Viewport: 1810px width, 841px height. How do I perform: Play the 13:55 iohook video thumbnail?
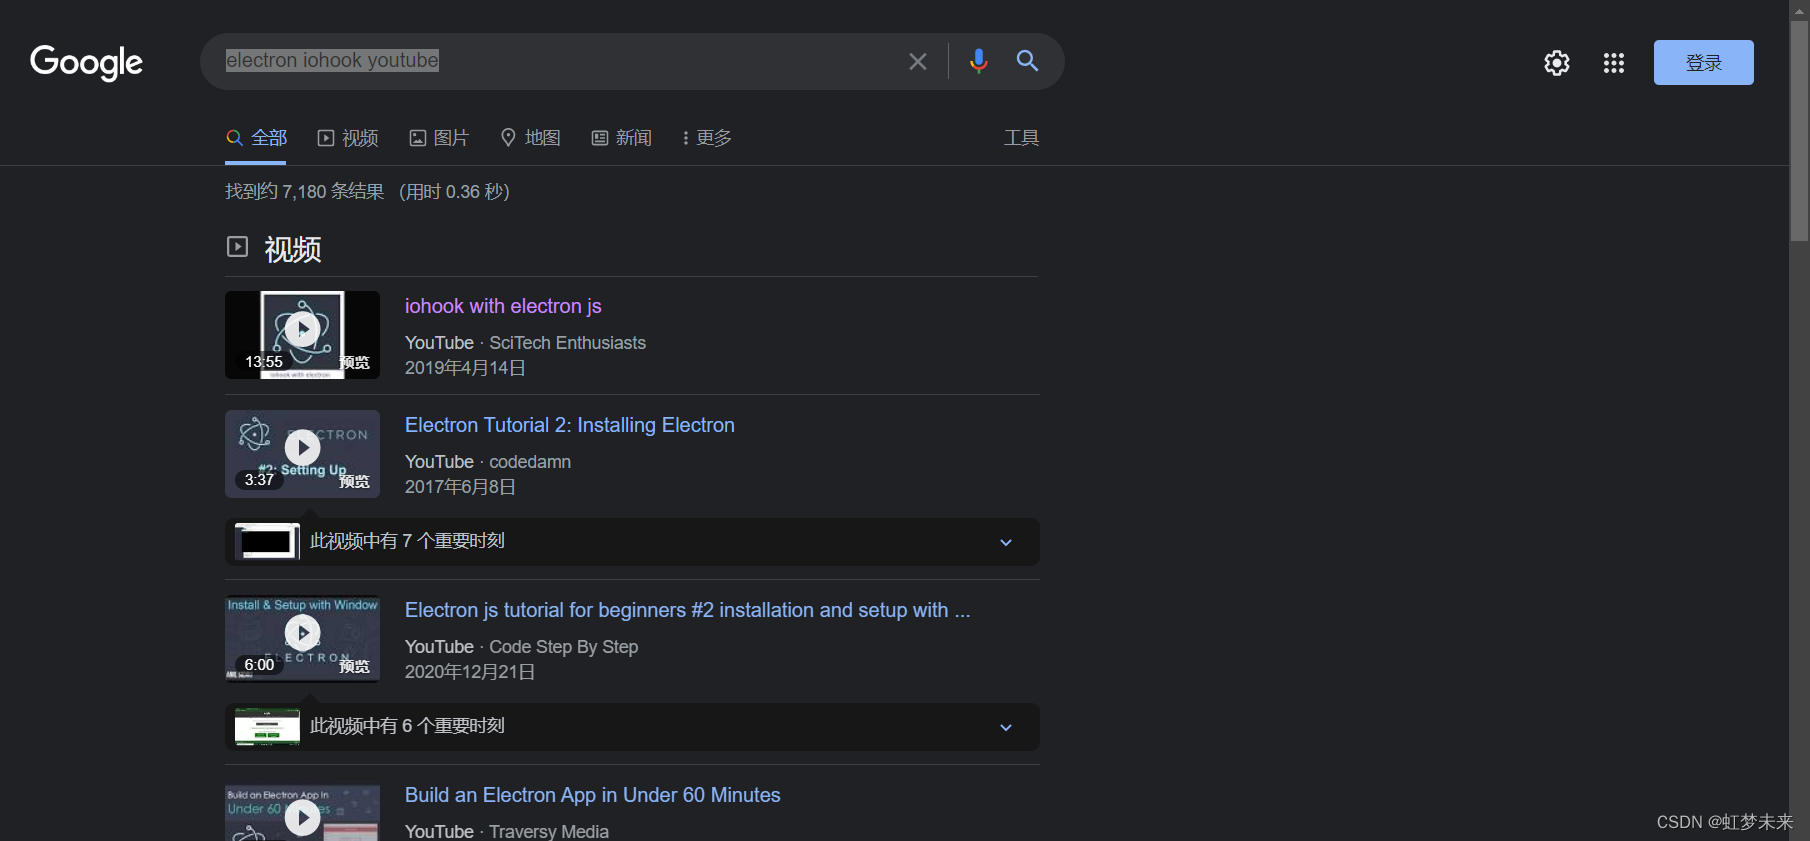(302, 335)
